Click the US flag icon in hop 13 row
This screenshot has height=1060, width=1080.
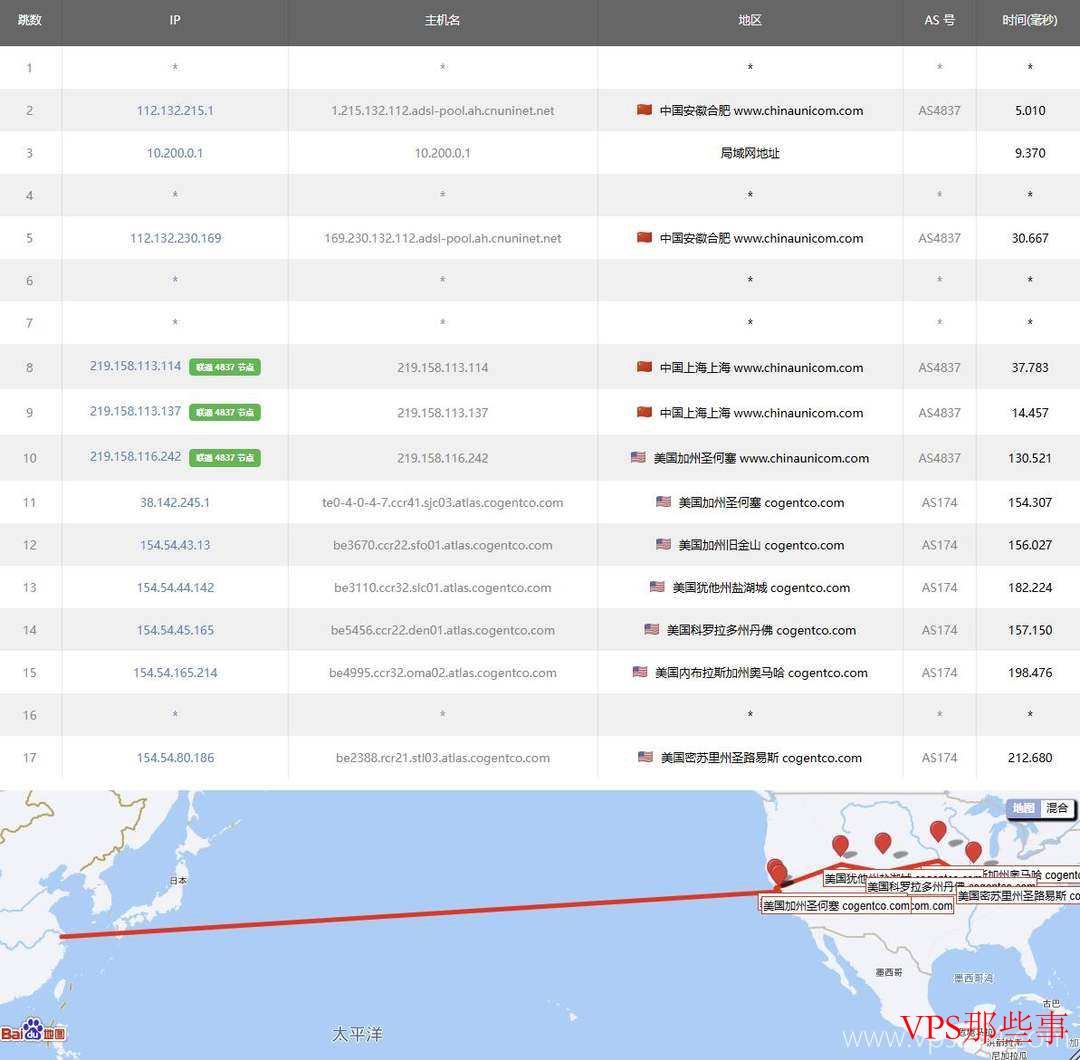pyautogui.click(x=656, y=586)
